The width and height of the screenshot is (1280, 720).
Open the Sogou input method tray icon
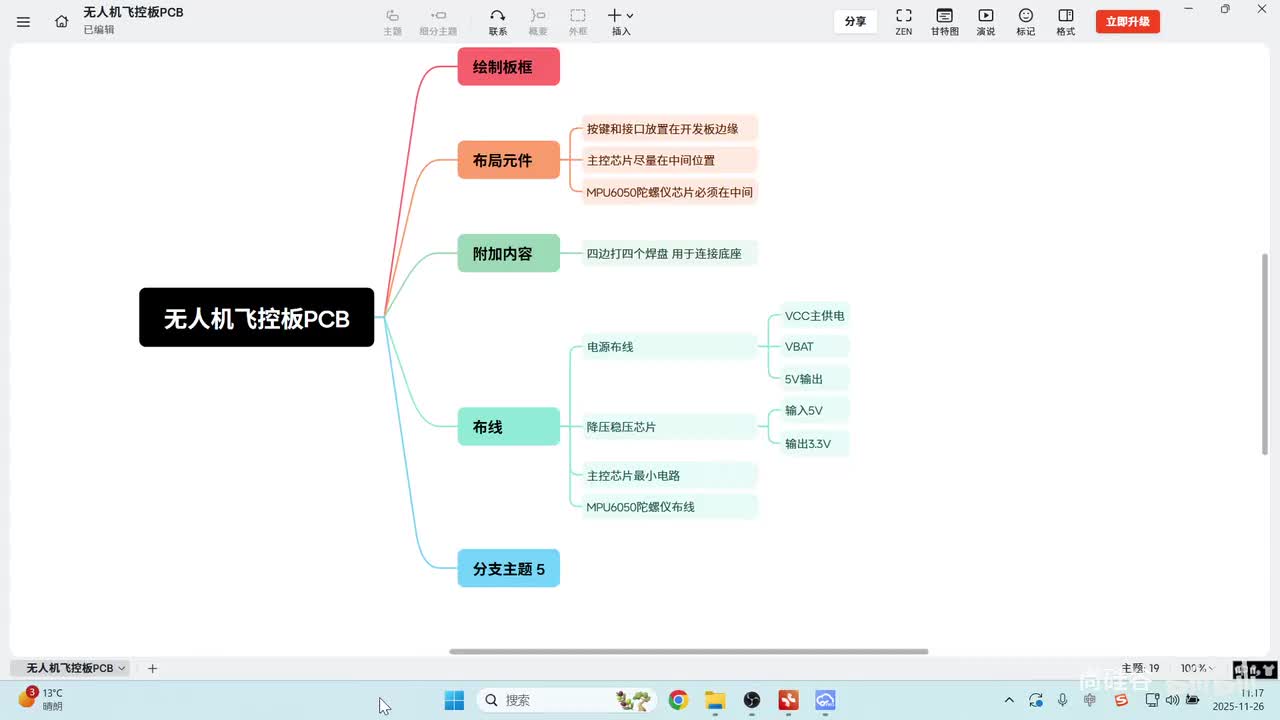(1121, 700)
